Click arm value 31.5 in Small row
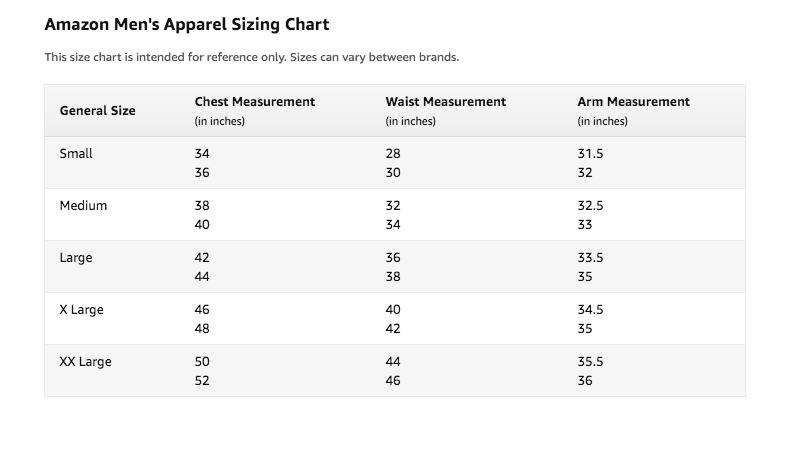 590,154
